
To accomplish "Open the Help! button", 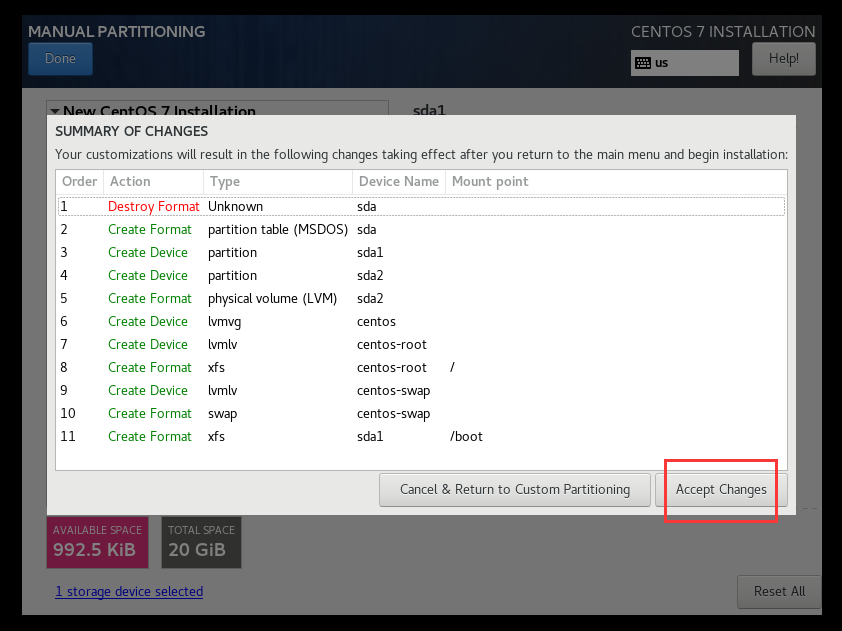I will pos(783,59).
